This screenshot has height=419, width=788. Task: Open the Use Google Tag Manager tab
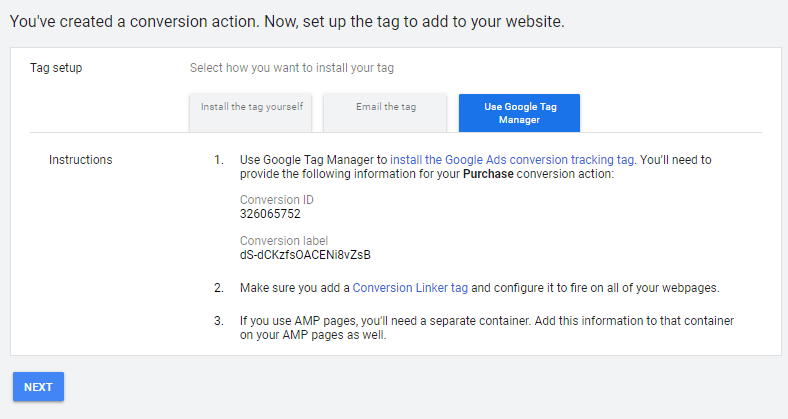[x=519, y=112]
